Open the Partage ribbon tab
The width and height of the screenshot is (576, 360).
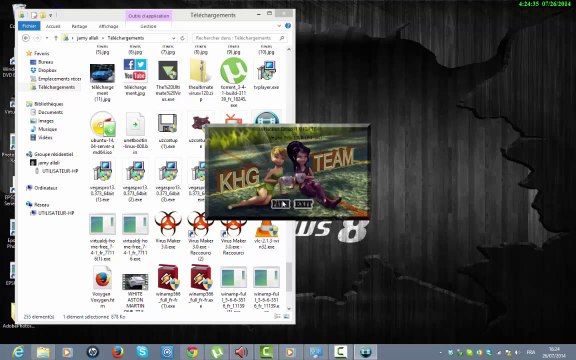coord(79,26)
